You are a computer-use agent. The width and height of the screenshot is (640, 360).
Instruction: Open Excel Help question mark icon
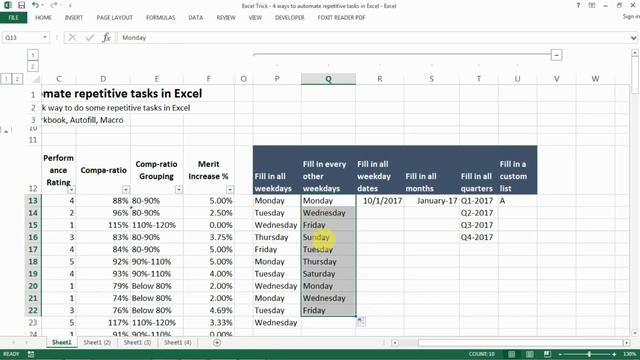coord(578,6)
